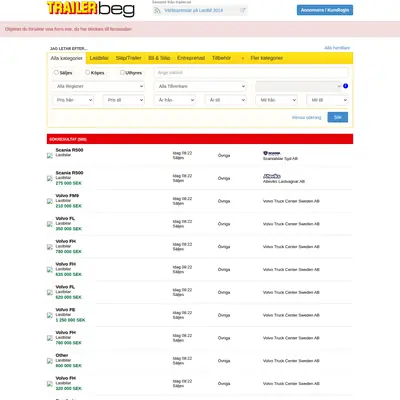Tick the Köpes checkbox

pyautogui.click(x=87, y=72)
